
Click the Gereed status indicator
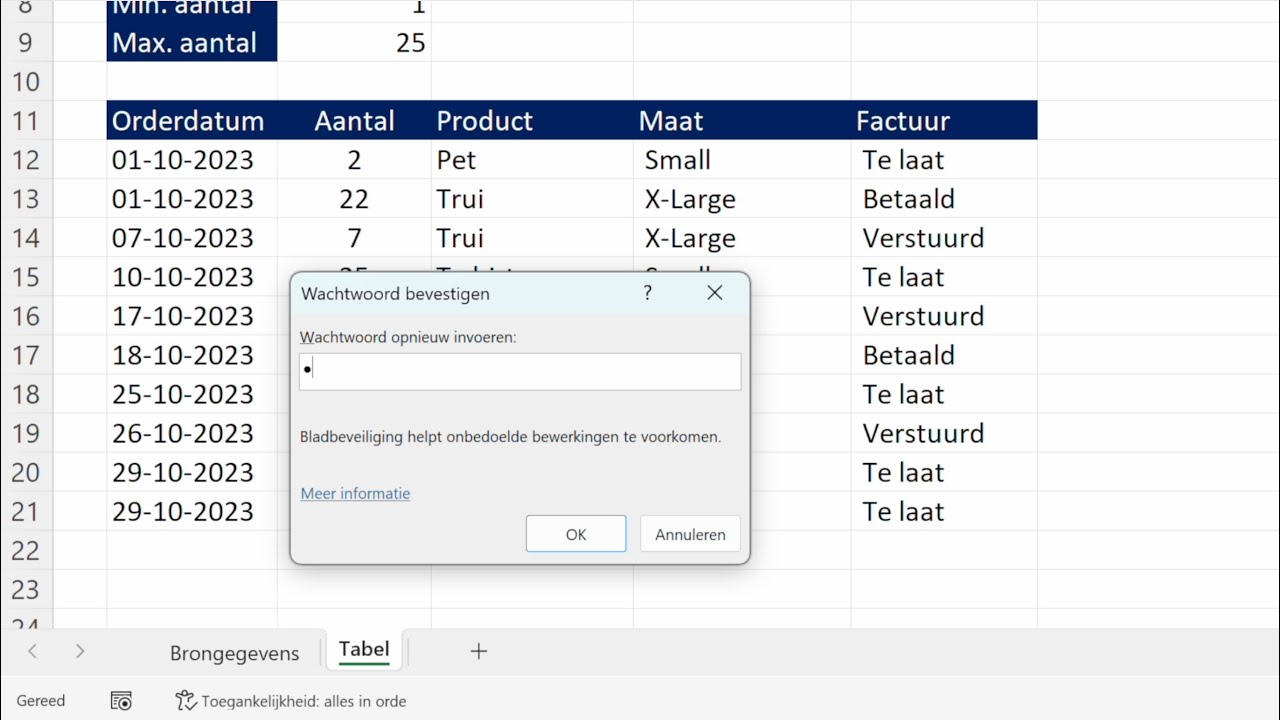coord(41,701)
